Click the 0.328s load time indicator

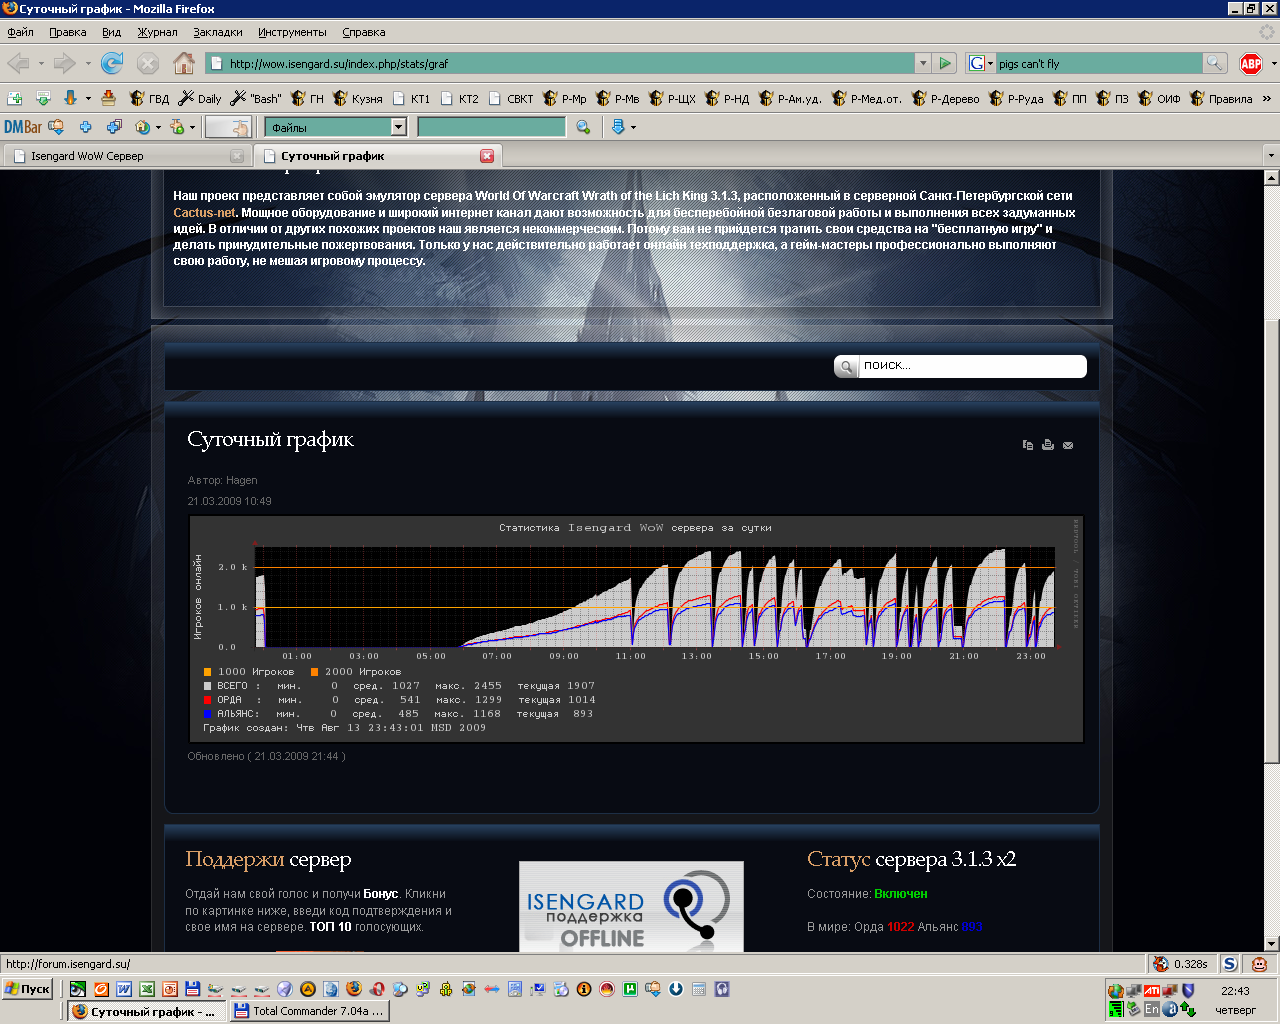[x=1181, y=964]
